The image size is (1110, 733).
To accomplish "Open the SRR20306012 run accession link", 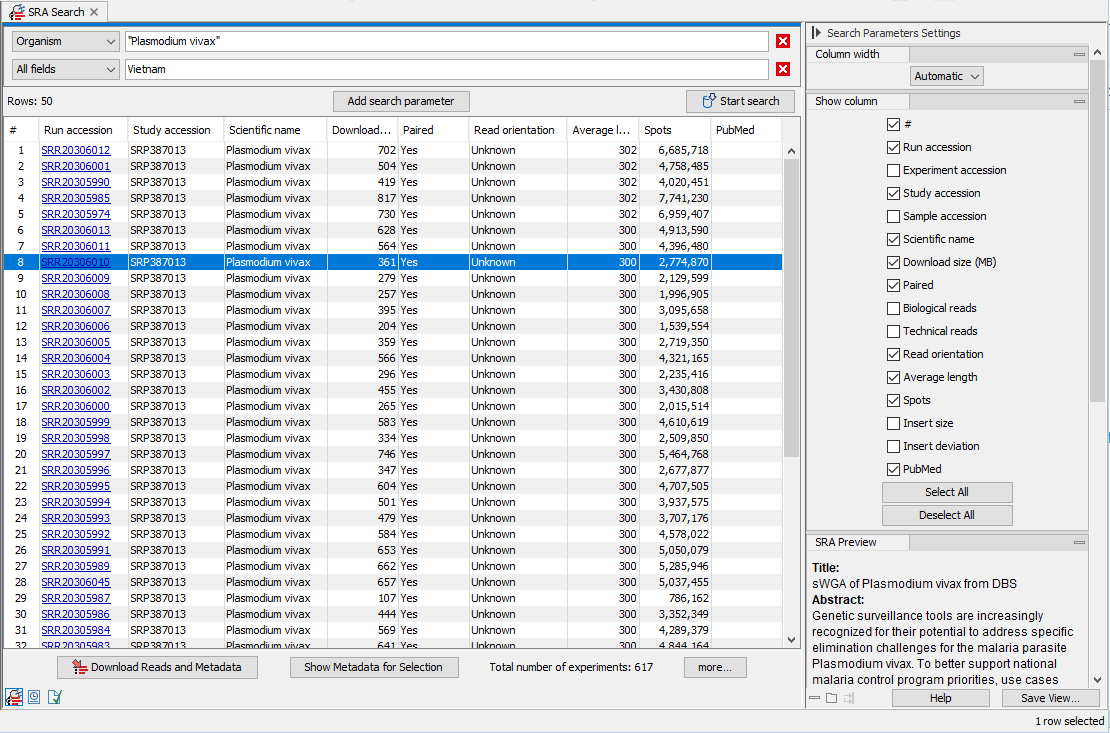I will click(x=76, y=150).
